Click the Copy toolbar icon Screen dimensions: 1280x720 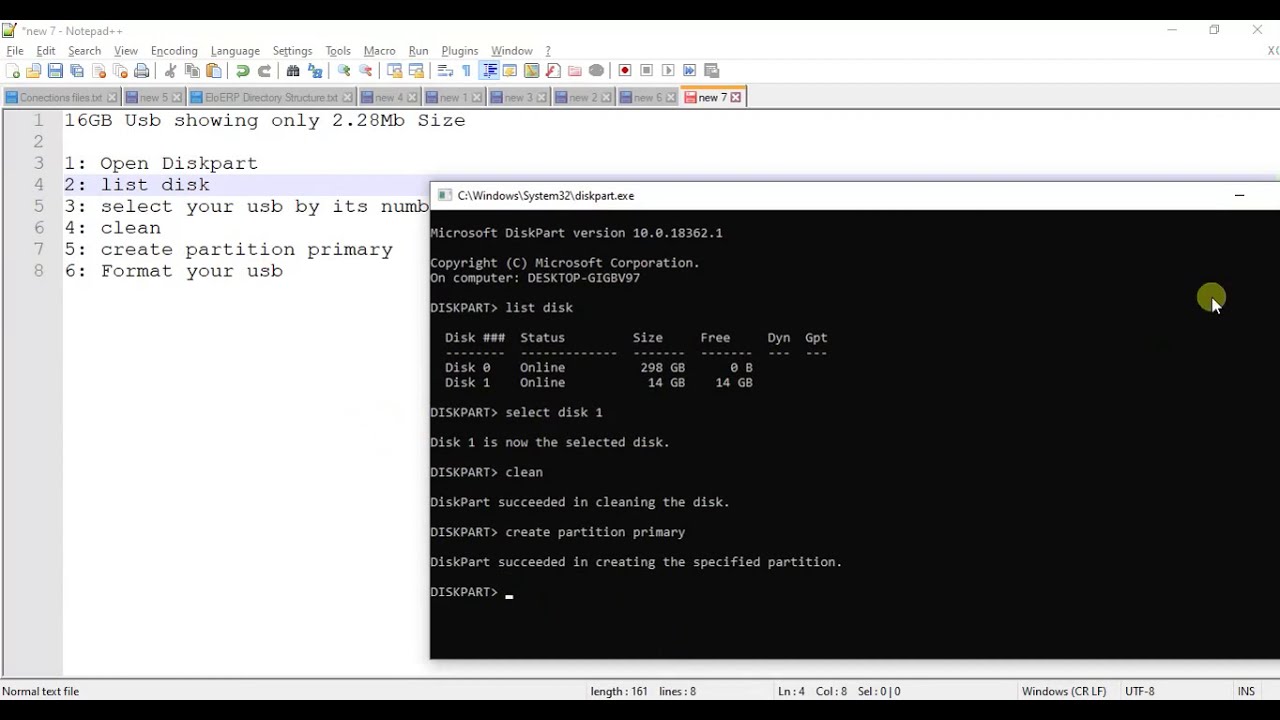pyautogui.click(x=192, y=70)
